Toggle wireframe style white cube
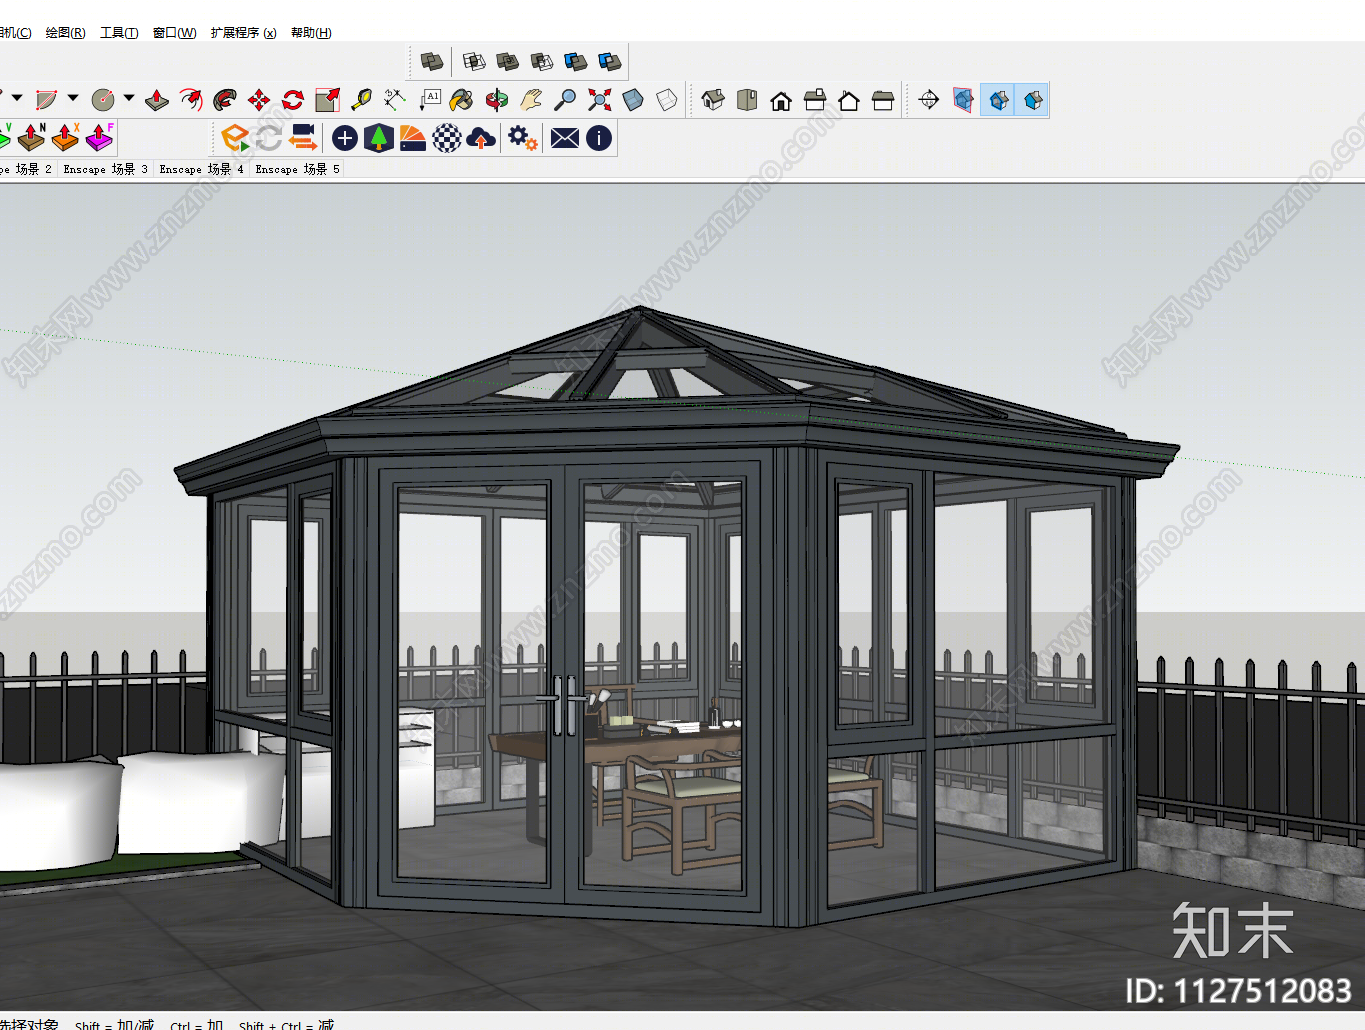The width and height of the screenshot is (1365, 1030). pyautogui.click(x=667, y=100)
